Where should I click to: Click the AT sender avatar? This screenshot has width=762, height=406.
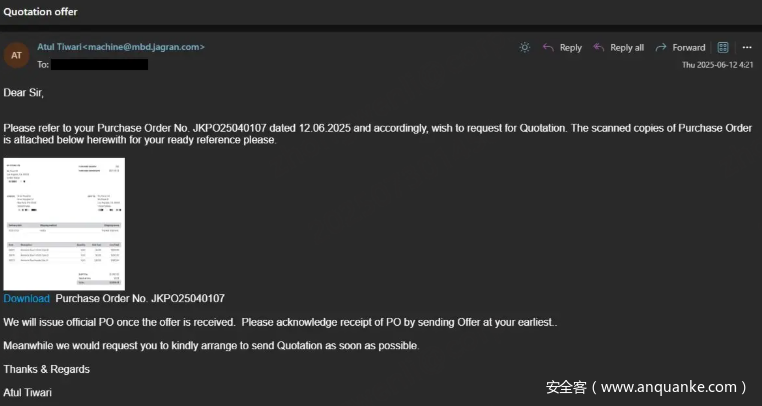point(16,55)
